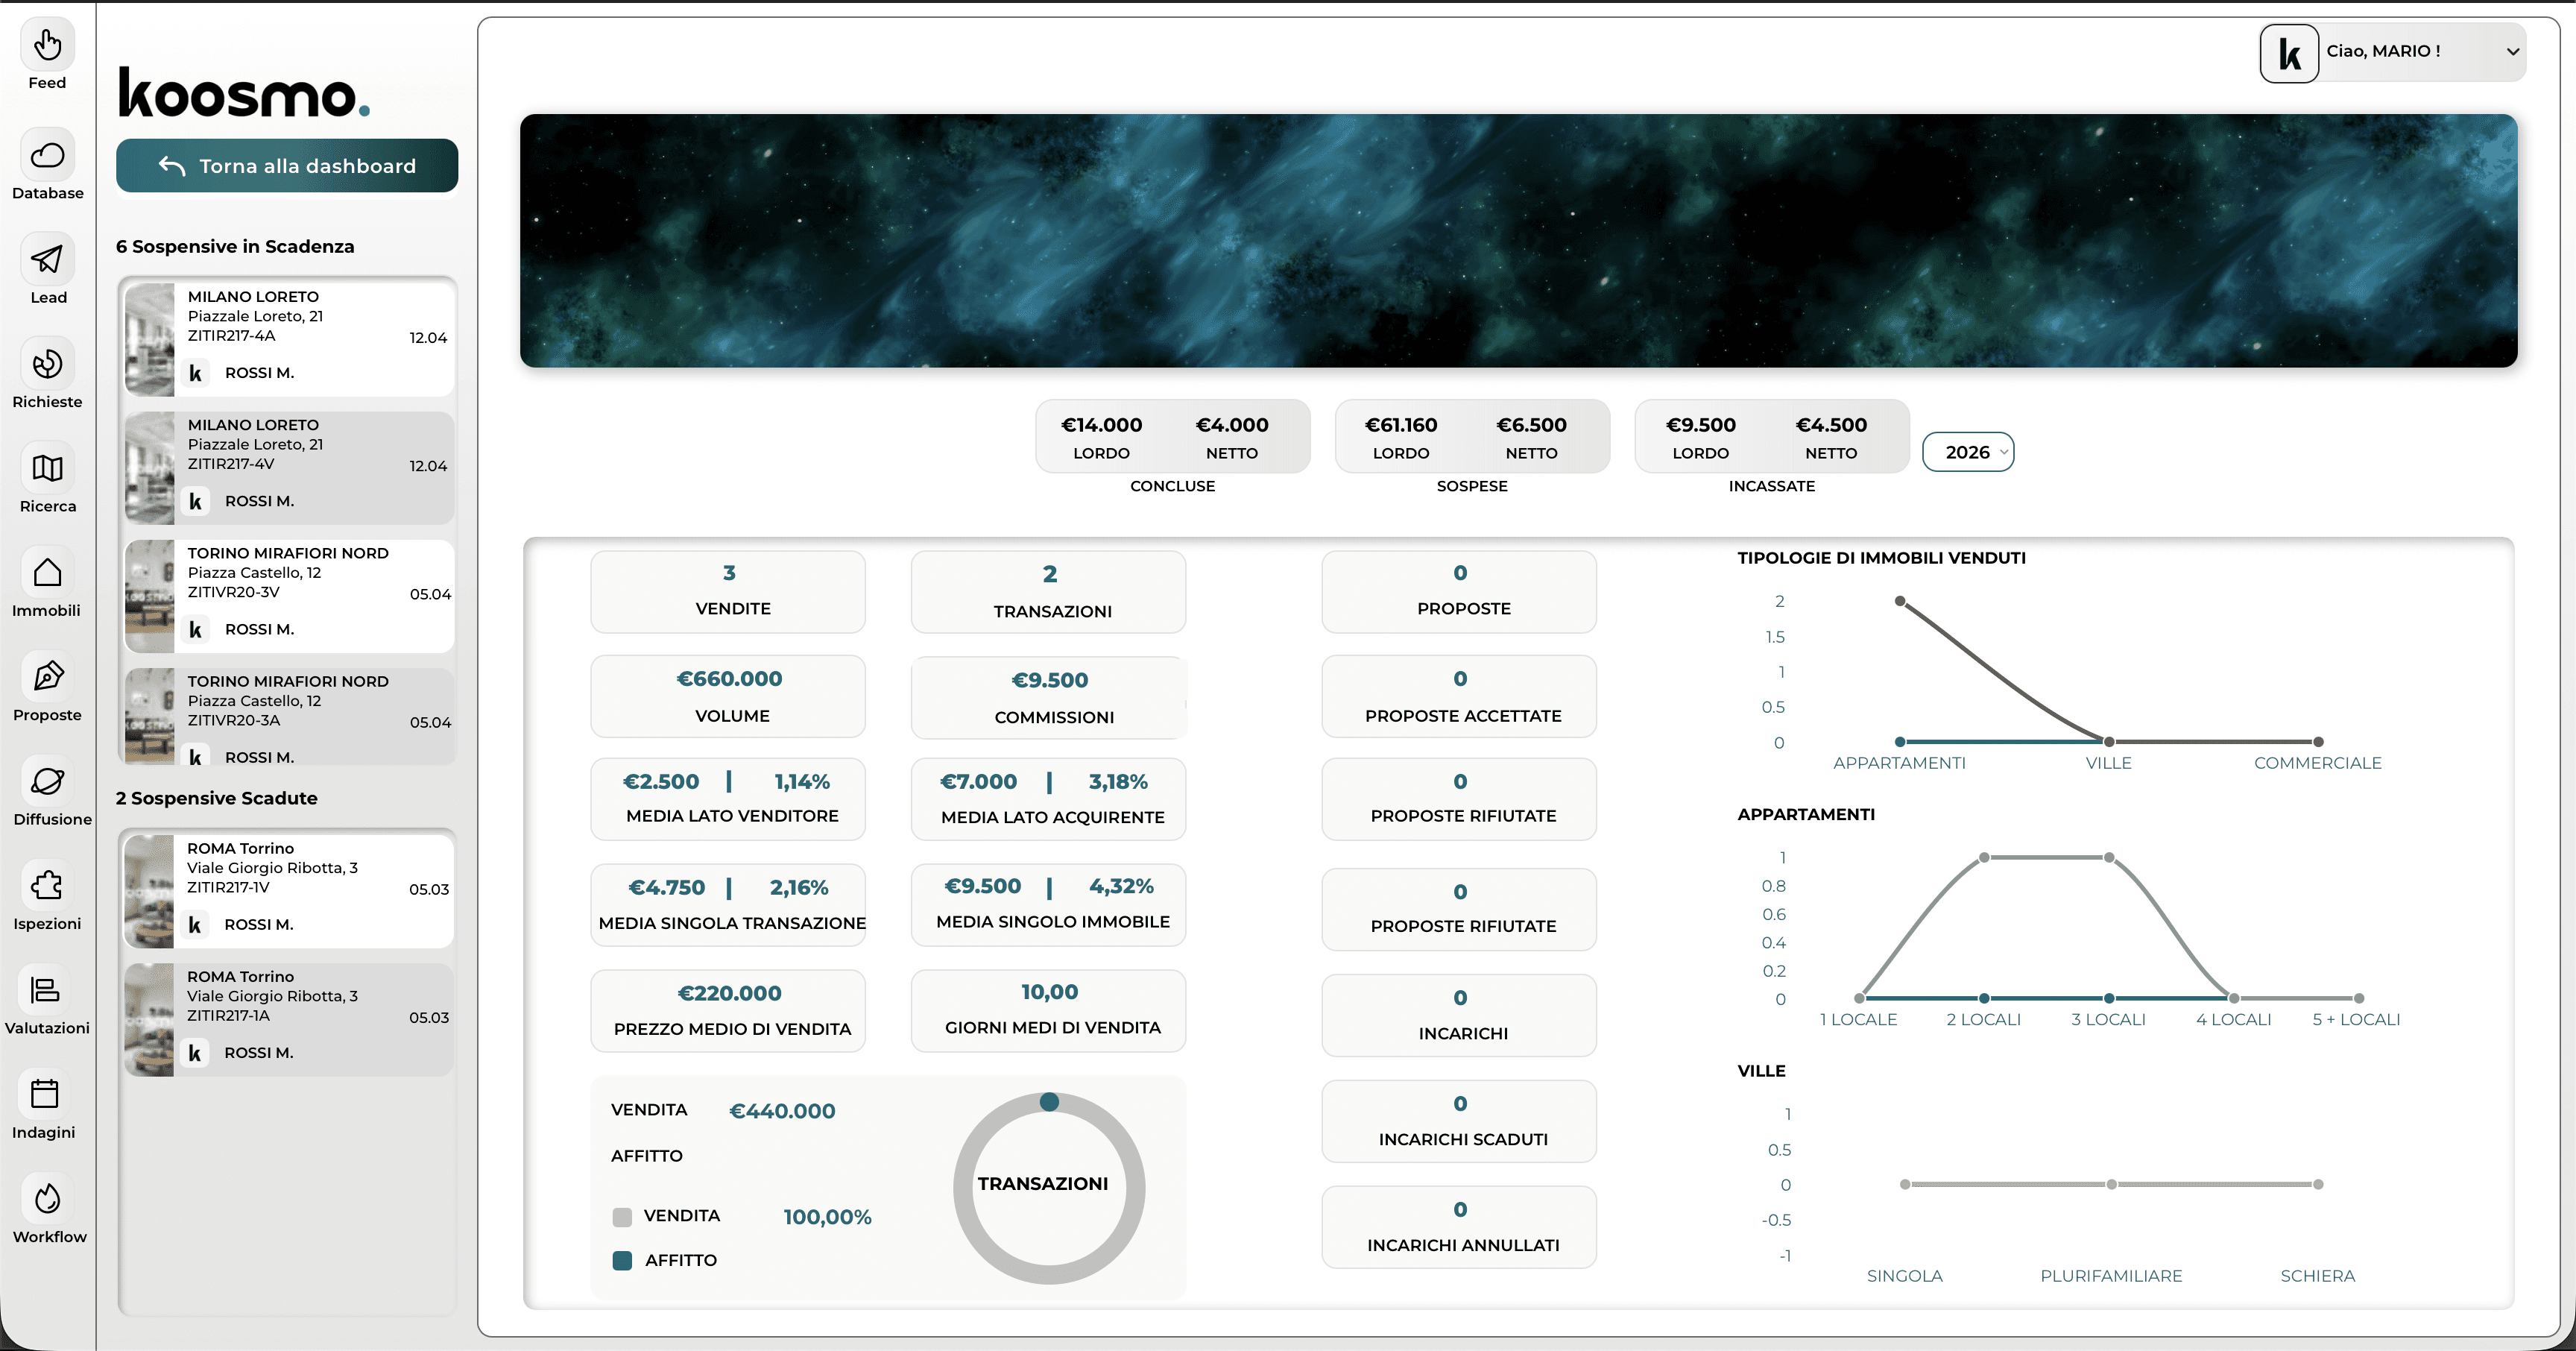
Task: Click agent k icon on ZITIR217-4A card
Action: pyautogui.click(x=196, y=373)
